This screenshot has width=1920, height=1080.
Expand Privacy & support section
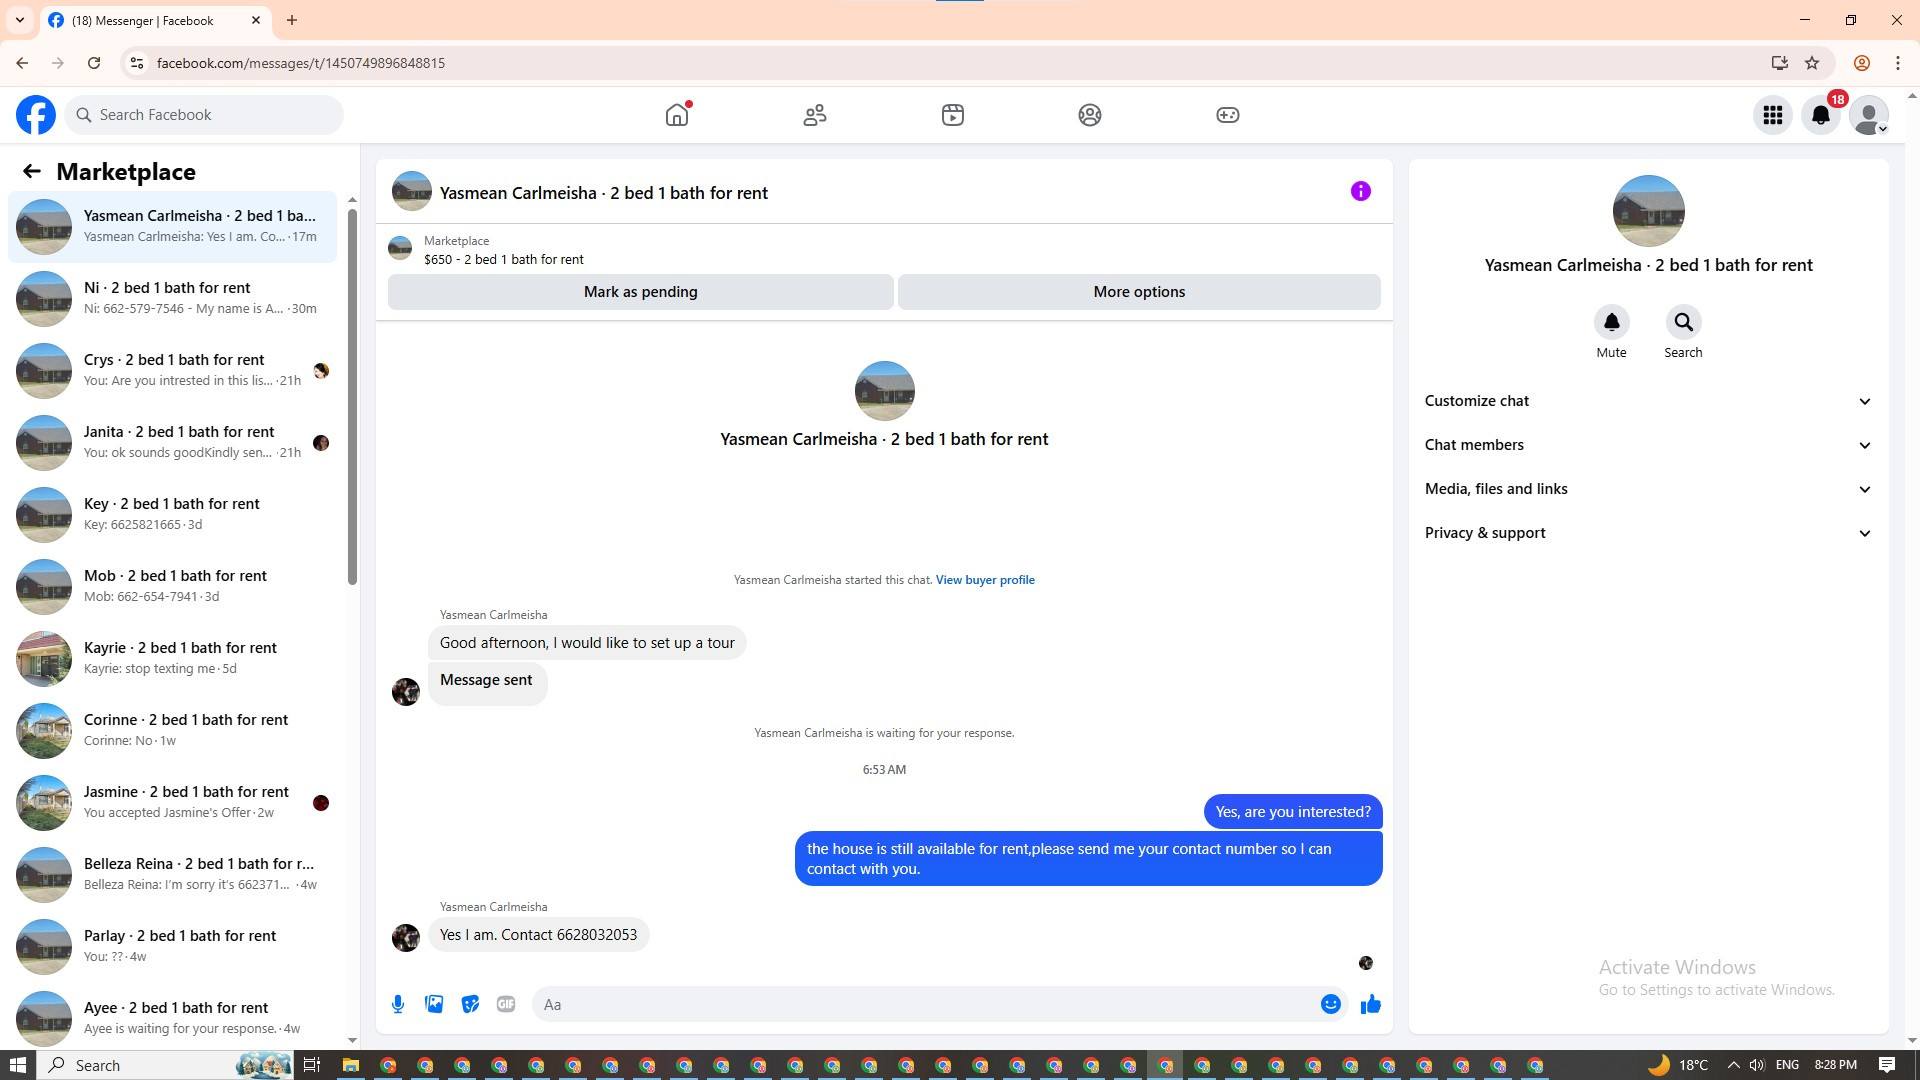(1648, 533)
